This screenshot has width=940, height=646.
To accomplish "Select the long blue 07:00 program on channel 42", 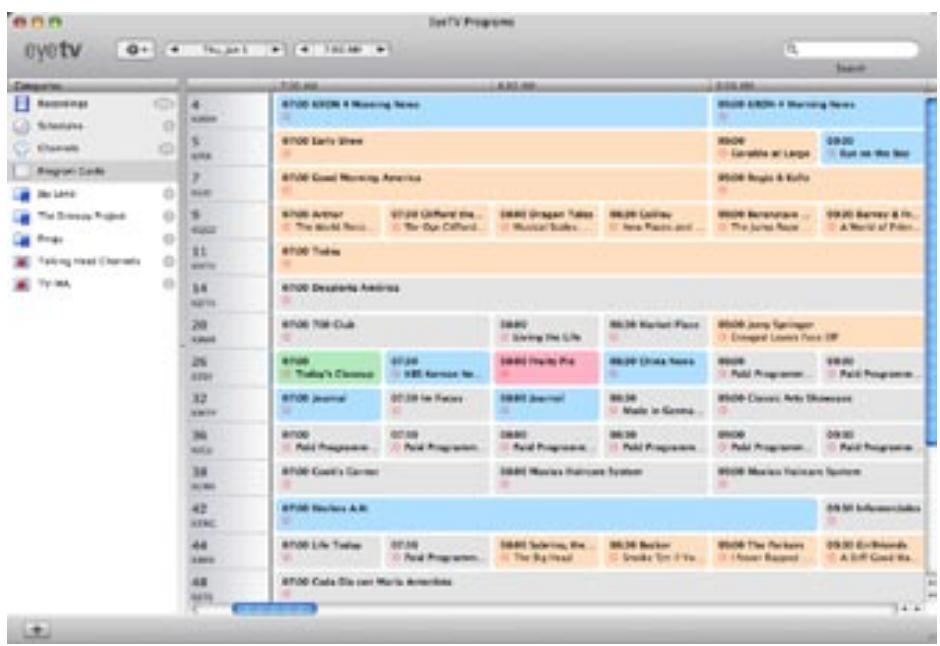I will click(546, 515).
